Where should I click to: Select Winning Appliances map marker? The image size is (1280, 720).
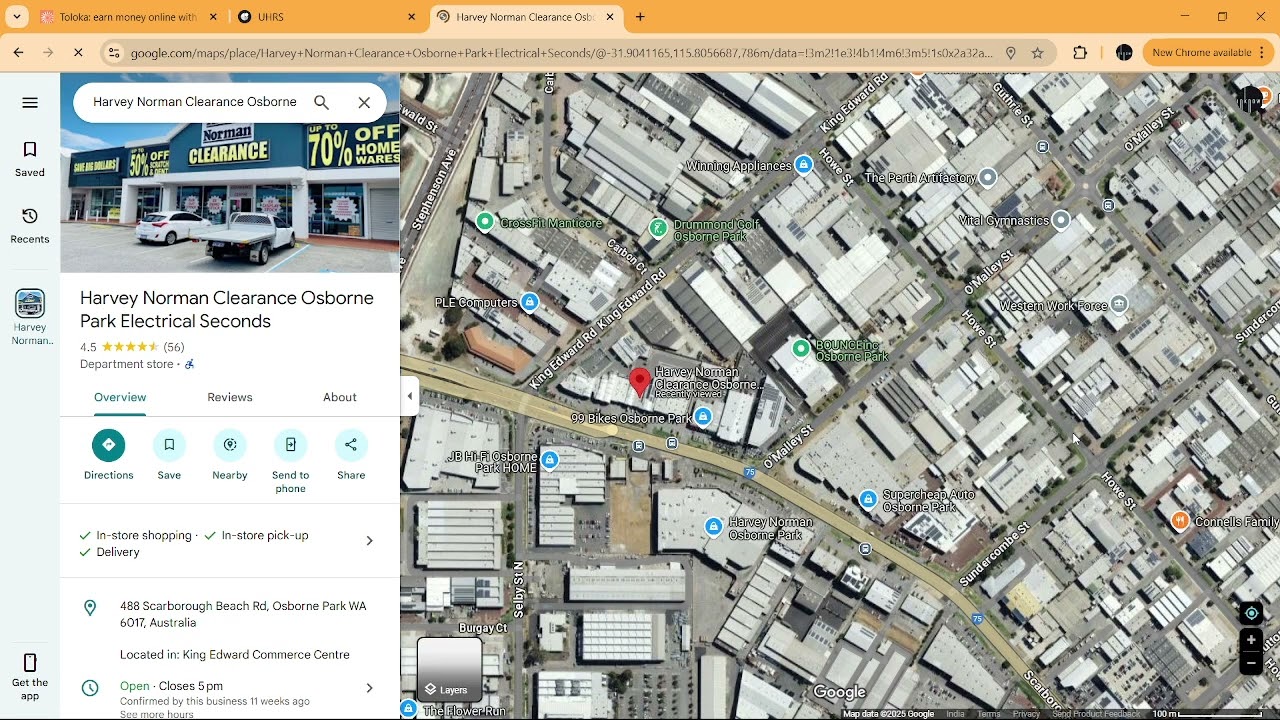pyautogui.click(x=803, y=165)
